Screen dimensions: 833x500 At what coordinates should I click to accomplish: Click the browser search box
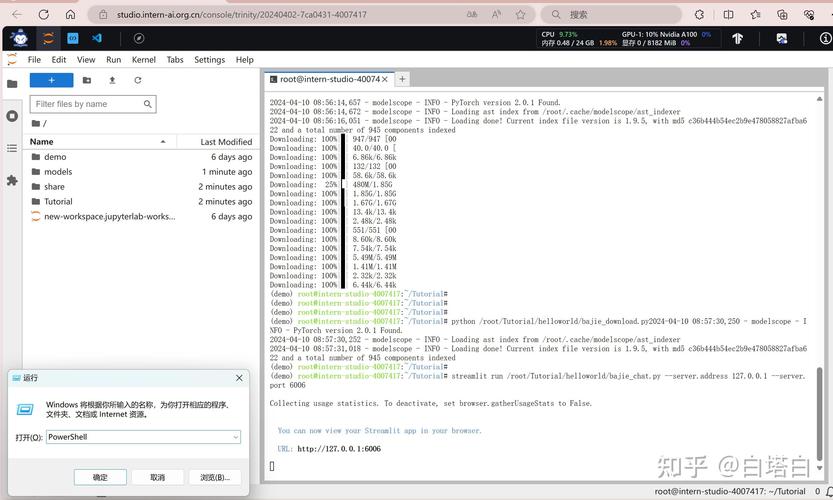pos(611,14)
